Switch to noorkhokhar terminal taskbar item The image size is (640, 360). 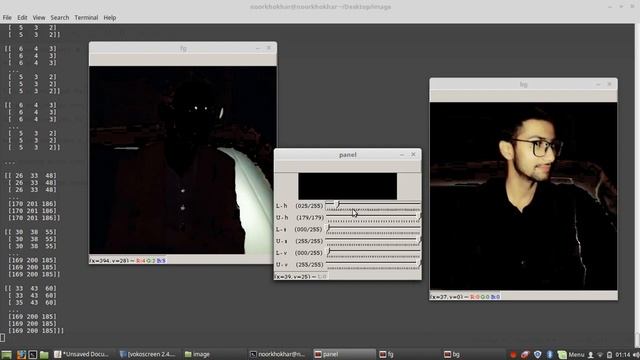(279, 354)
